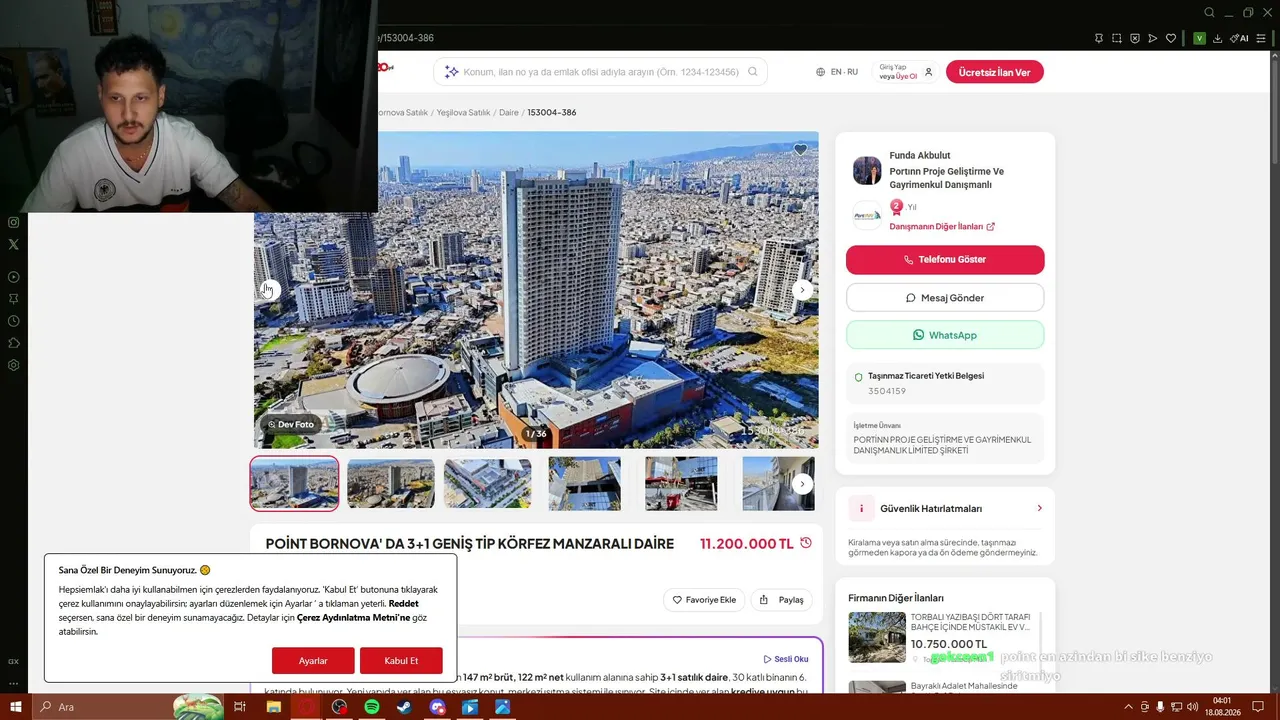Open the ad blocker shield icon

pos(1135,38)
